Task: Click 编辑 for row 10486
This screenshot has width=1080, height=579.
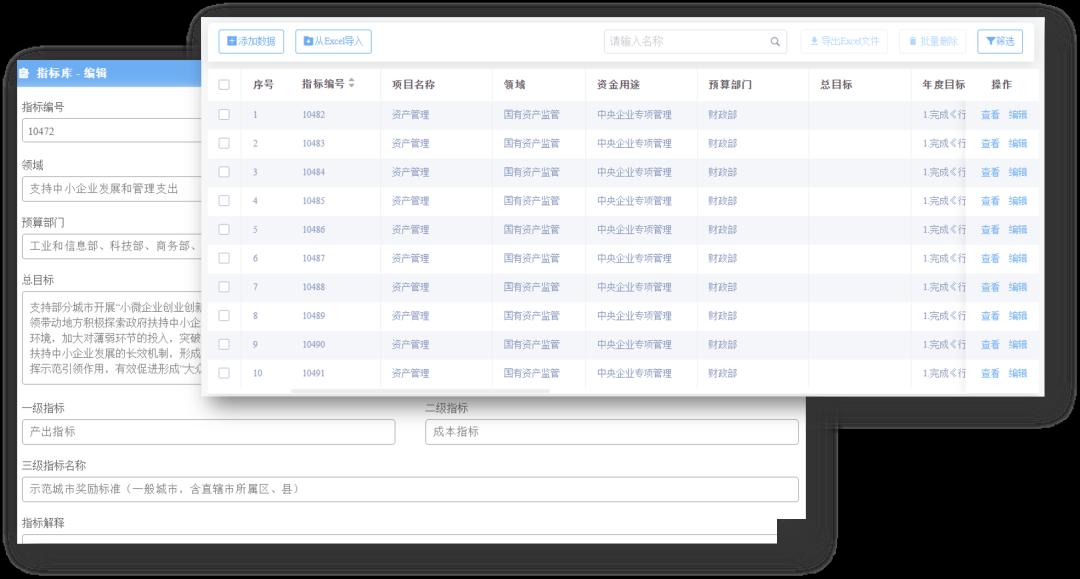Action: 1017,230
